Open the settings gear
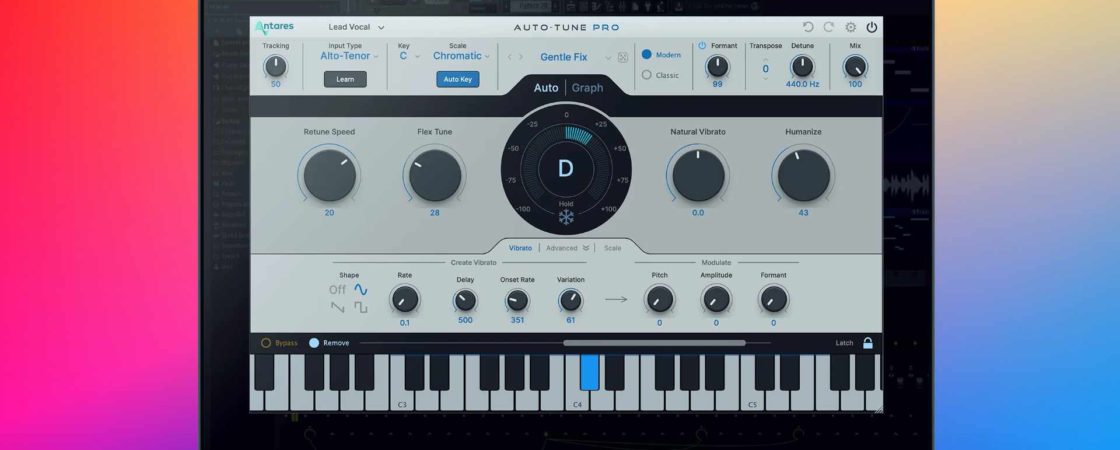The image size is (1120, 450). (850, 27)
